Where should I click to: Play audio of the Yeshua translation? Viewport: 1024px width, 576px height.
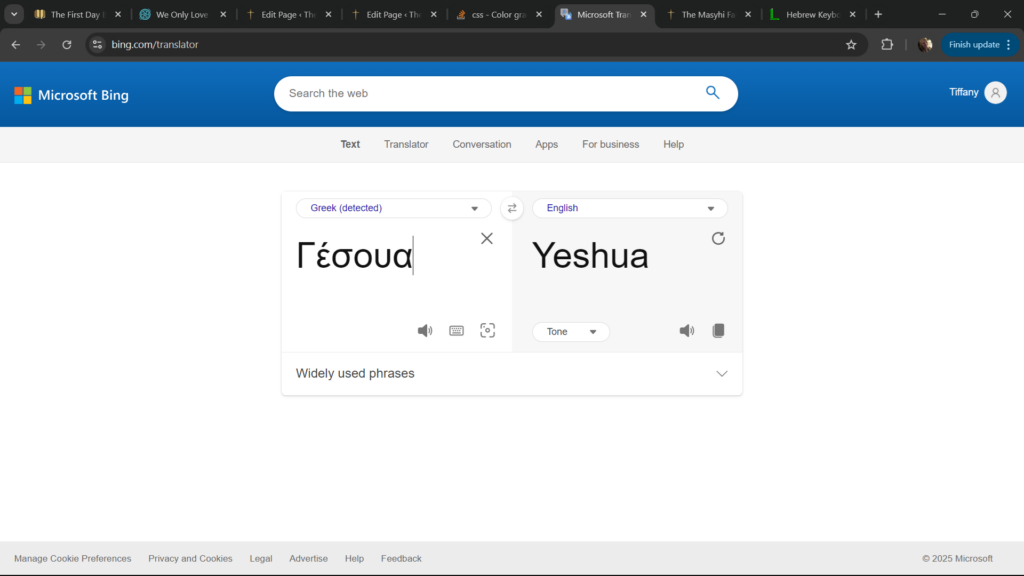click(x=687, y=331)
